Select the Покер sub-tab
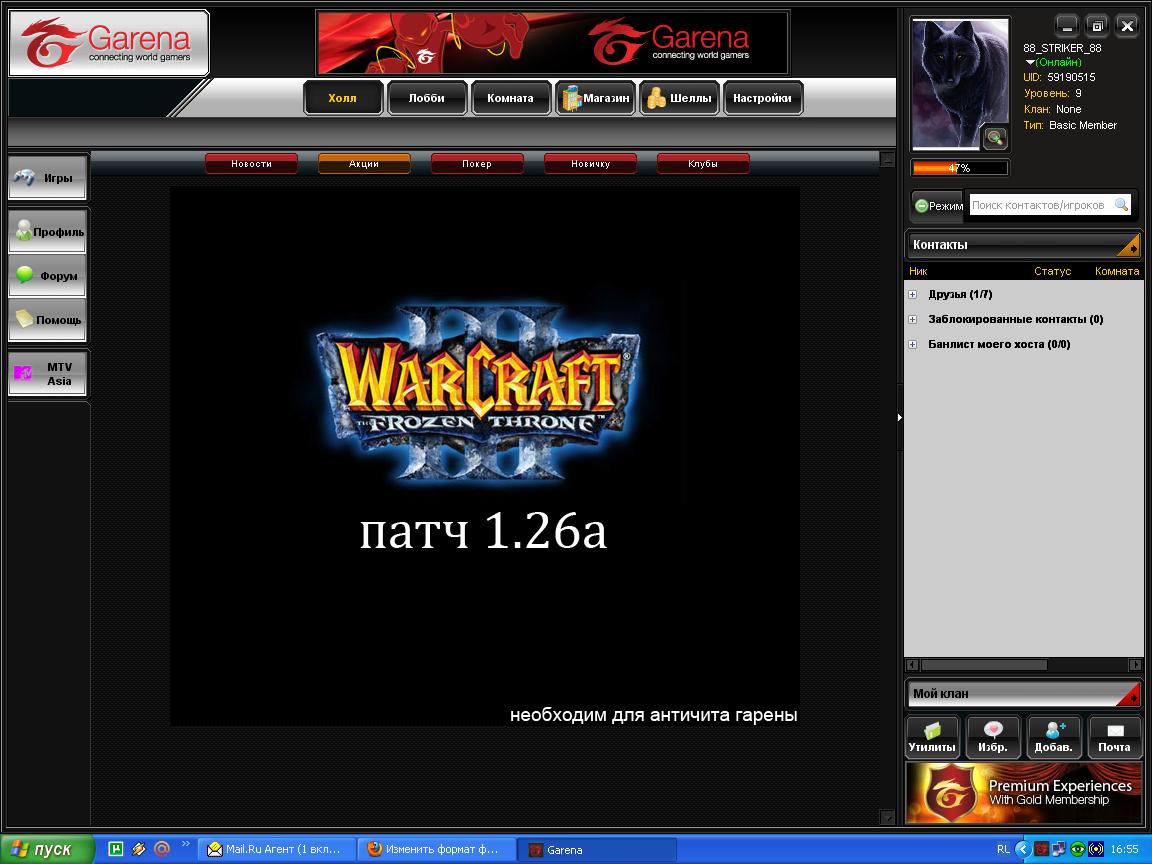Viewport: 1152px width, 864px height. (477, 164)
